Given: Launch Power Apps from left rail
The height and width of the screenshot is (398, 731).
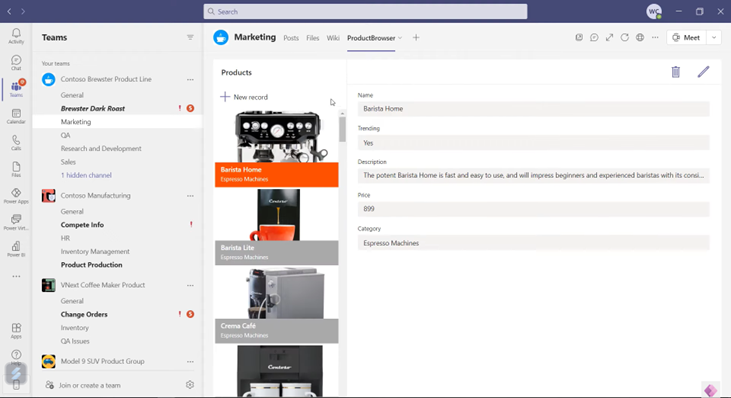Looking at the screenshot, I should pos(16,196).
